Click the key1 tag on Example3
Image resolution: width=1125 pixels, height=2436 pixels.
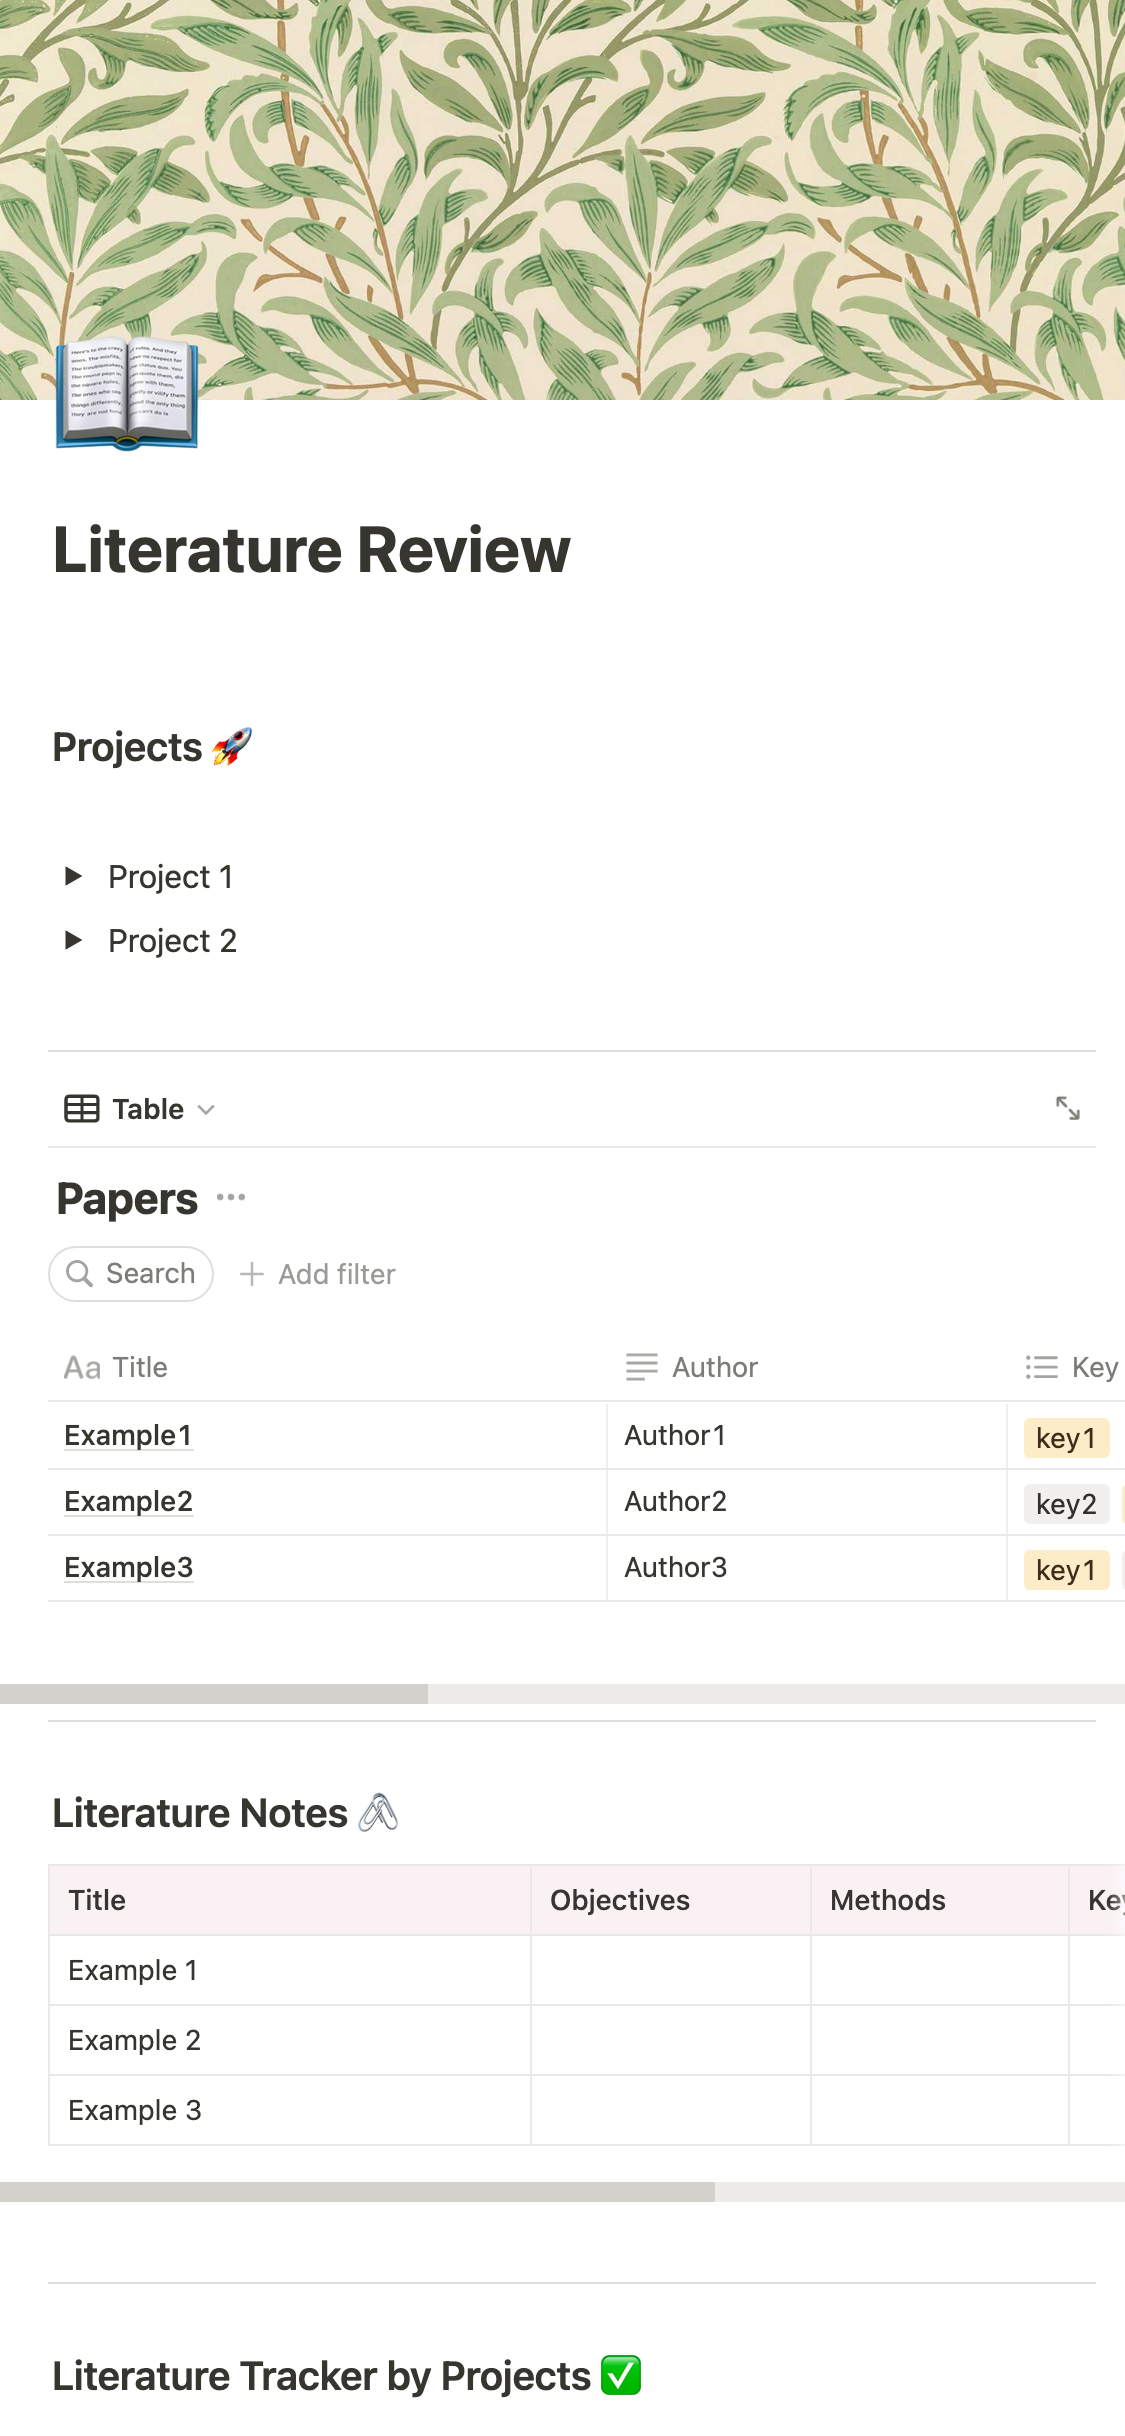[1066, 1570]
